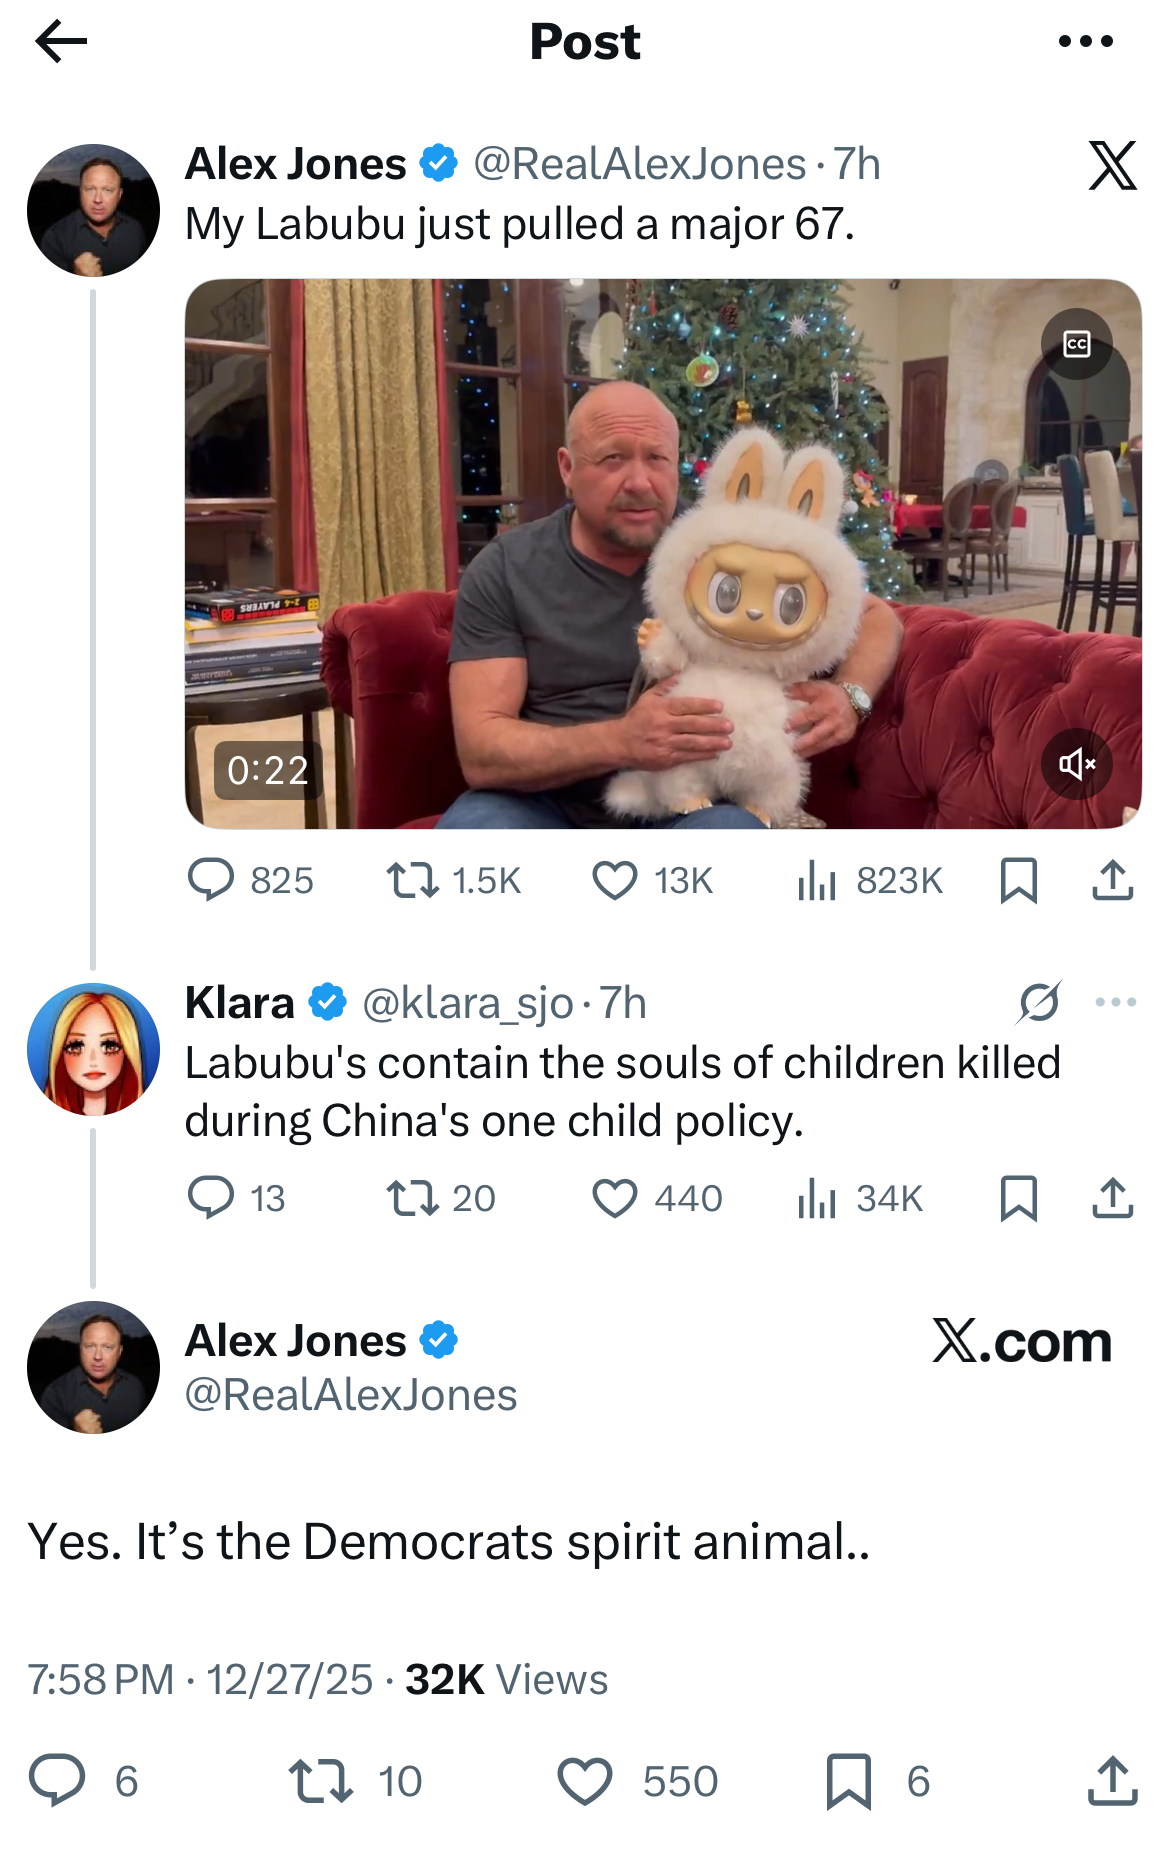Image resolution: width=1170 pixels, height=1867 pixels.
Task: Reply to the Labubu video post
Action: (x=211, y=881)
